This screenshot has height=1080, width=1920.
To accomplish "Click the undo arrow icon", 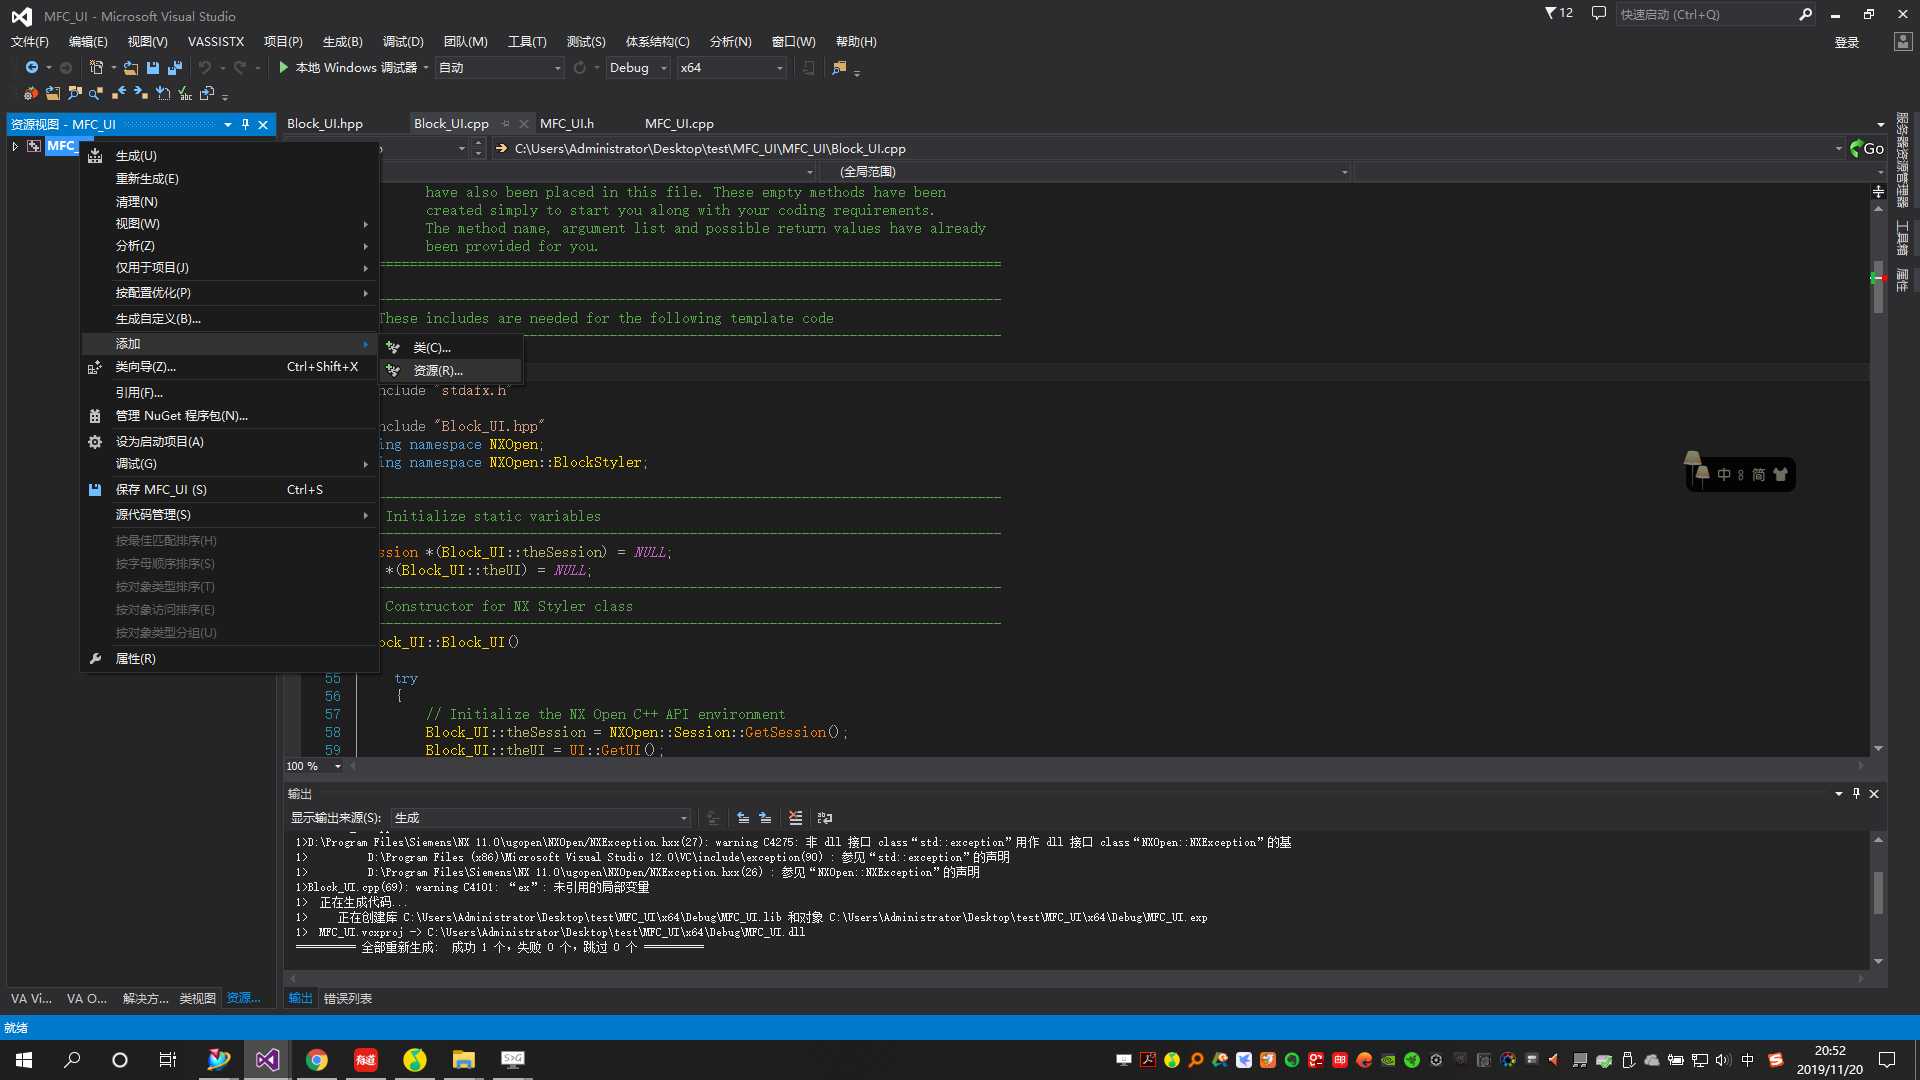I will click(205, 67).
